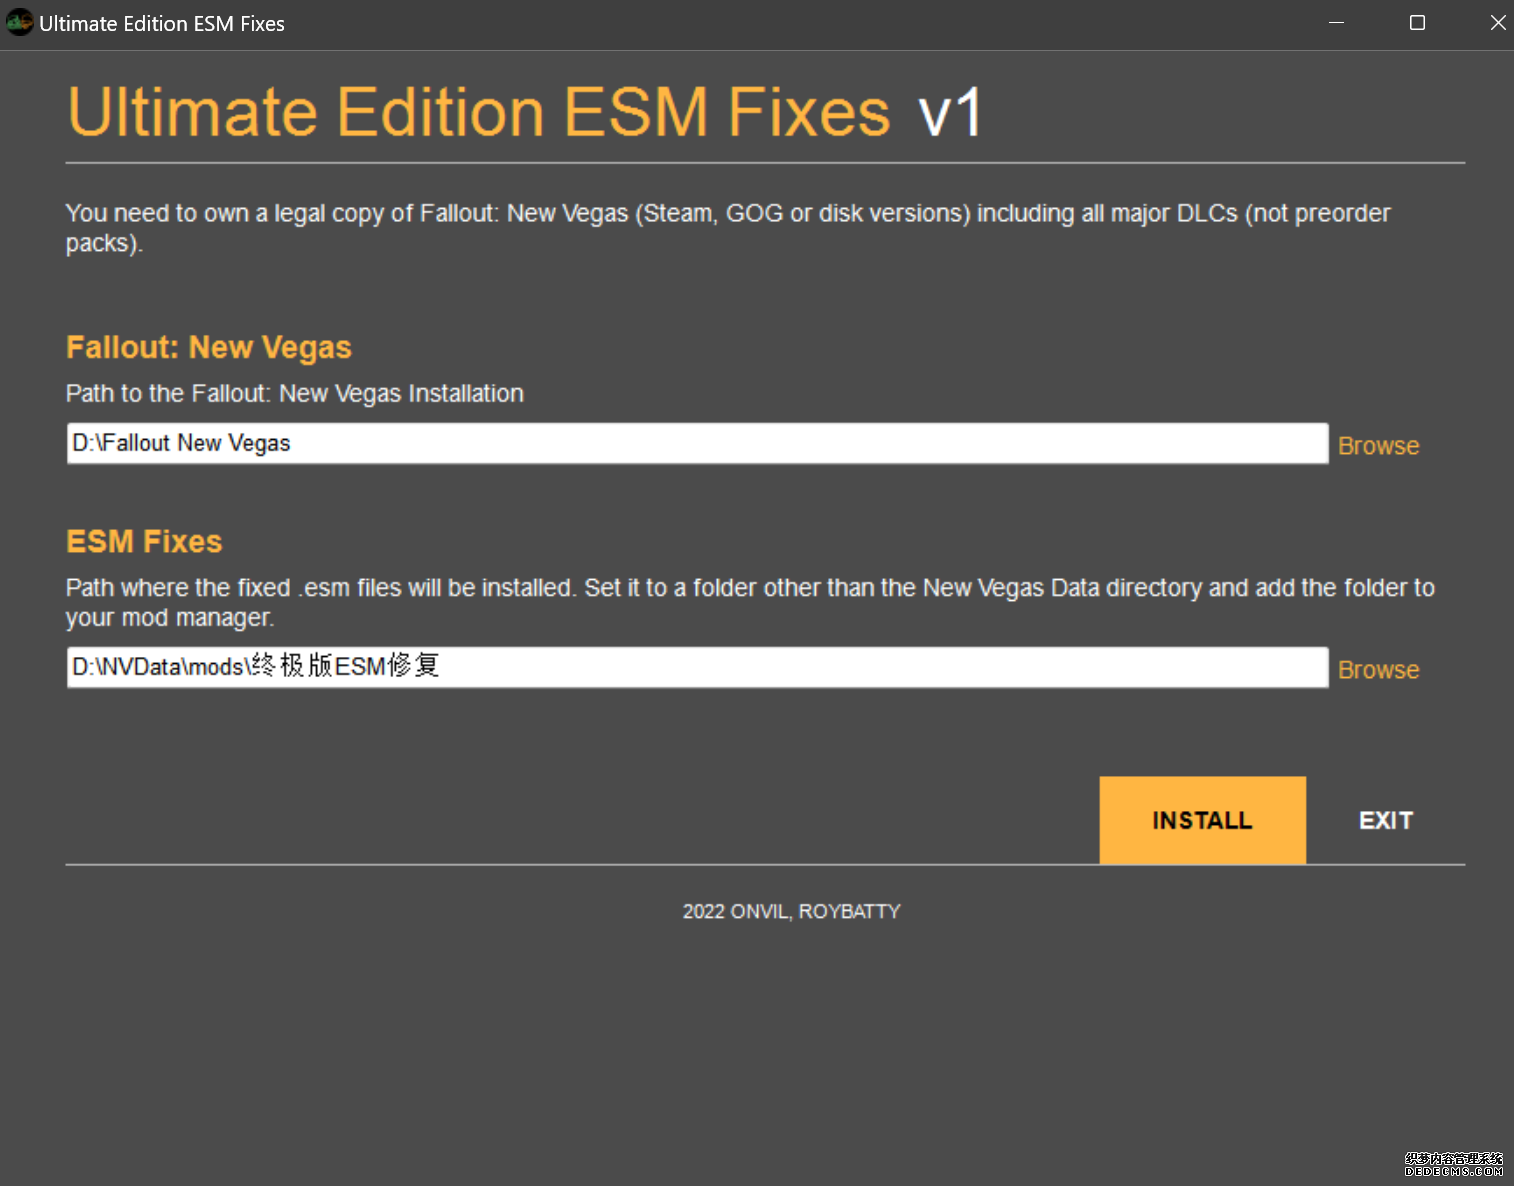Focus the ESM Fixes install path field
The image size is (1514, 1186).
tap(696, 667)
